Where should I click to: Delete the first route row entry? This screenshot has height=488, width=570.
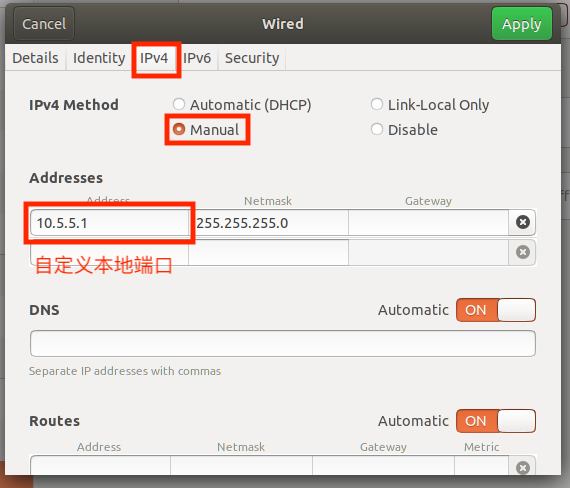pyautogui.click(x=522, y=468)
